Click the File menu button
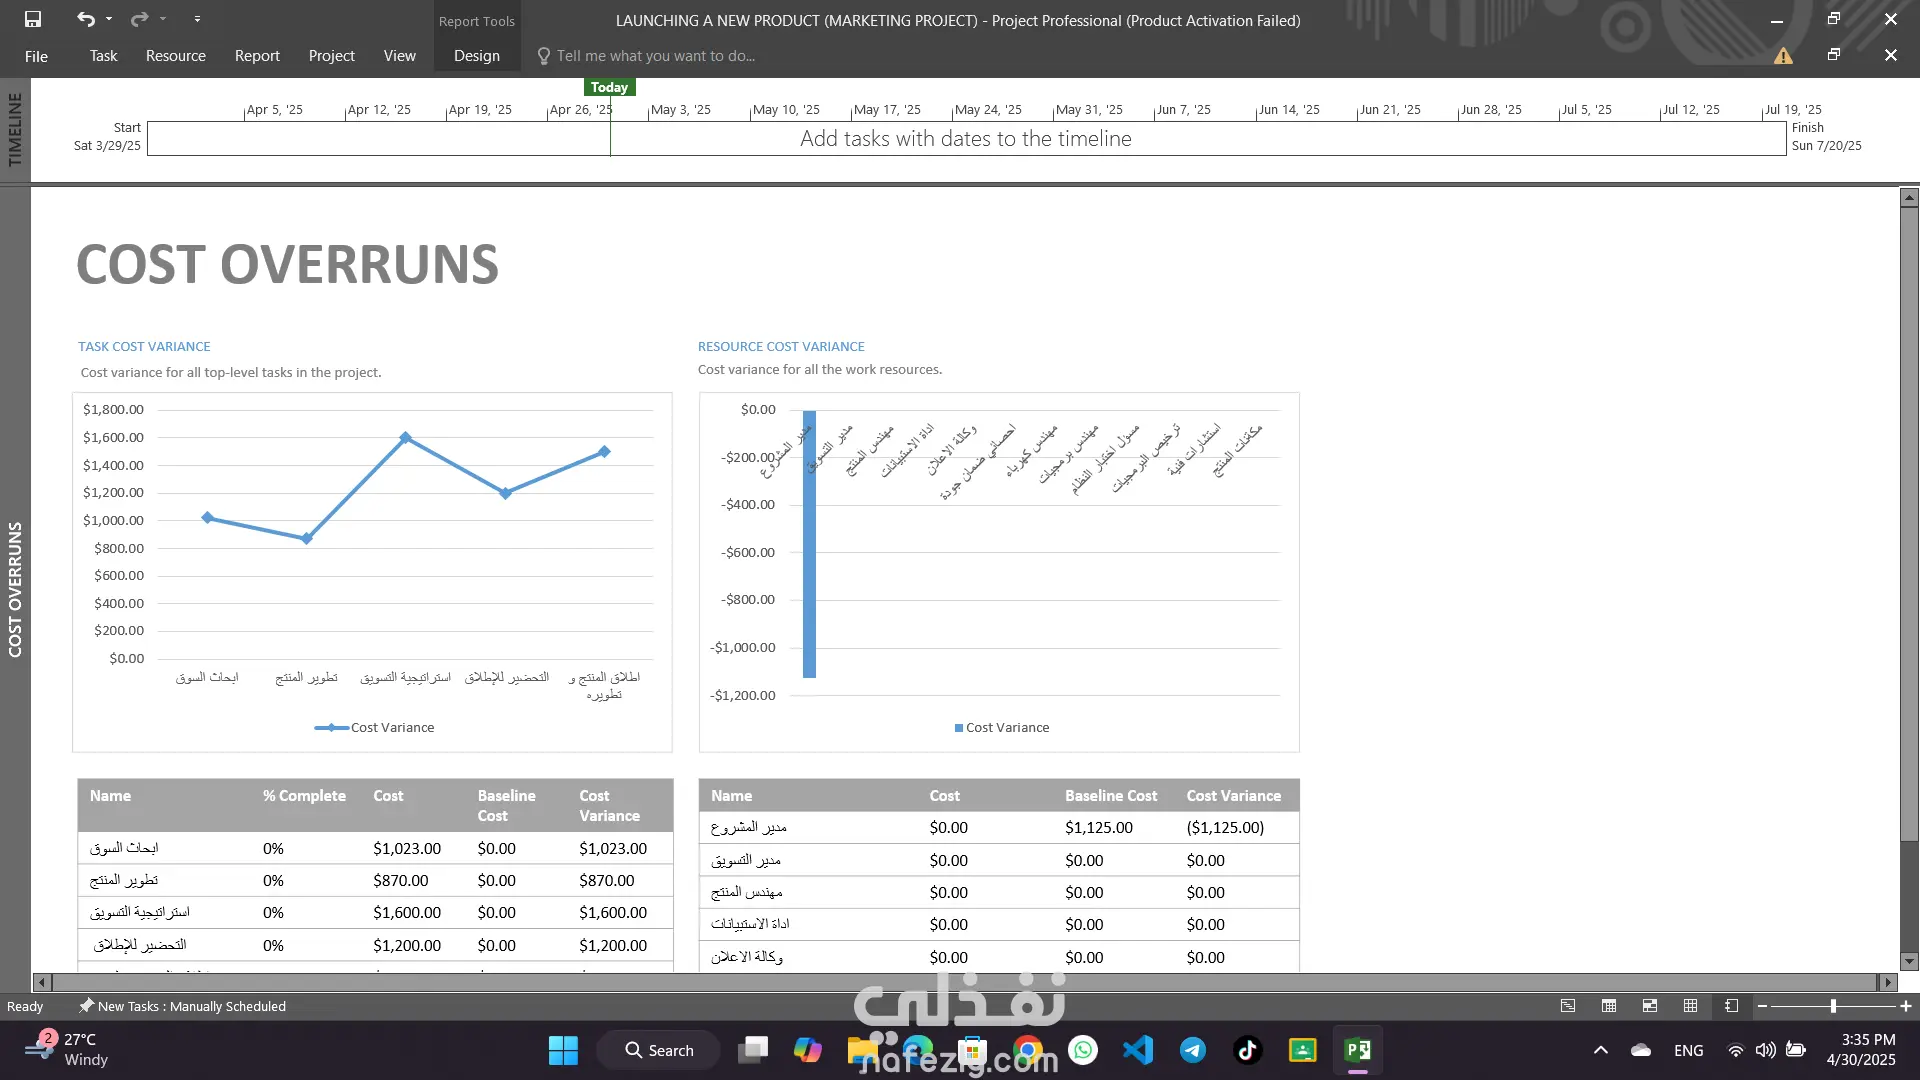 (36, 56)
